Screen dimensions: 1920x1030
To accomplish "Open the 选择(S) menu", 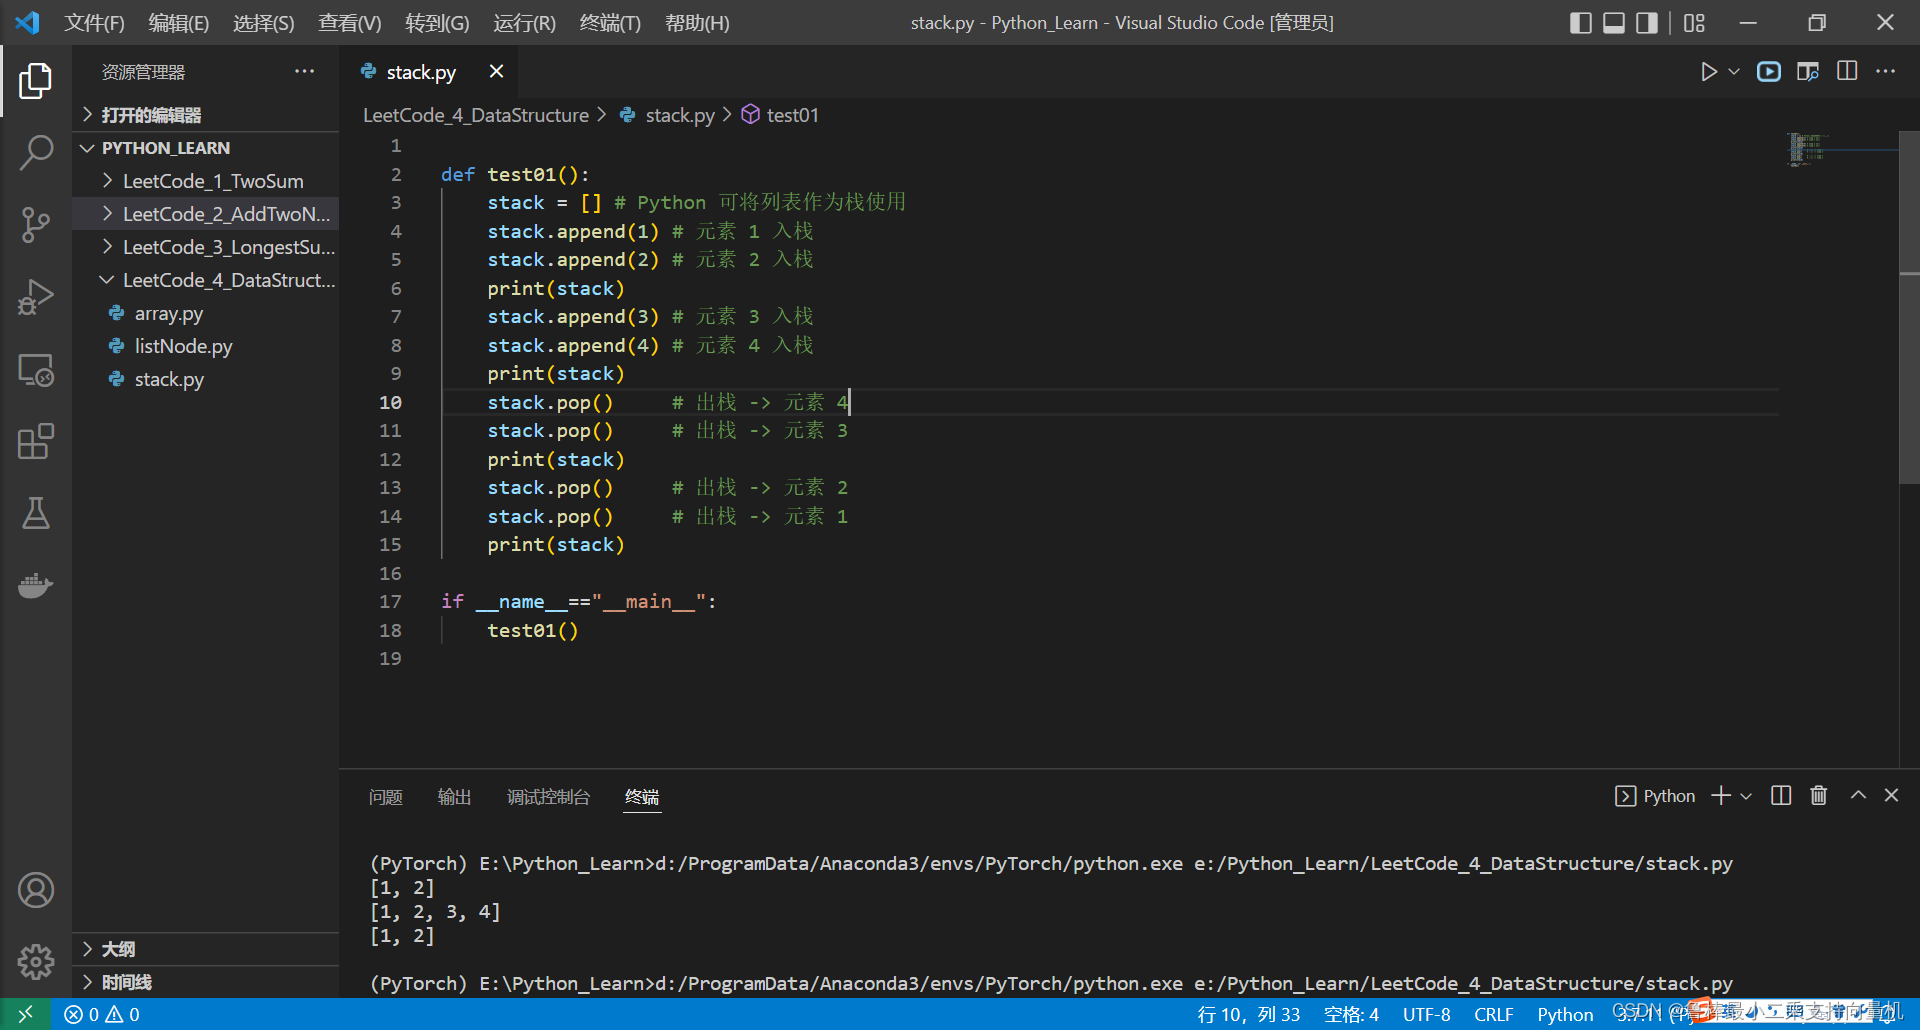I will coord(264,23).
